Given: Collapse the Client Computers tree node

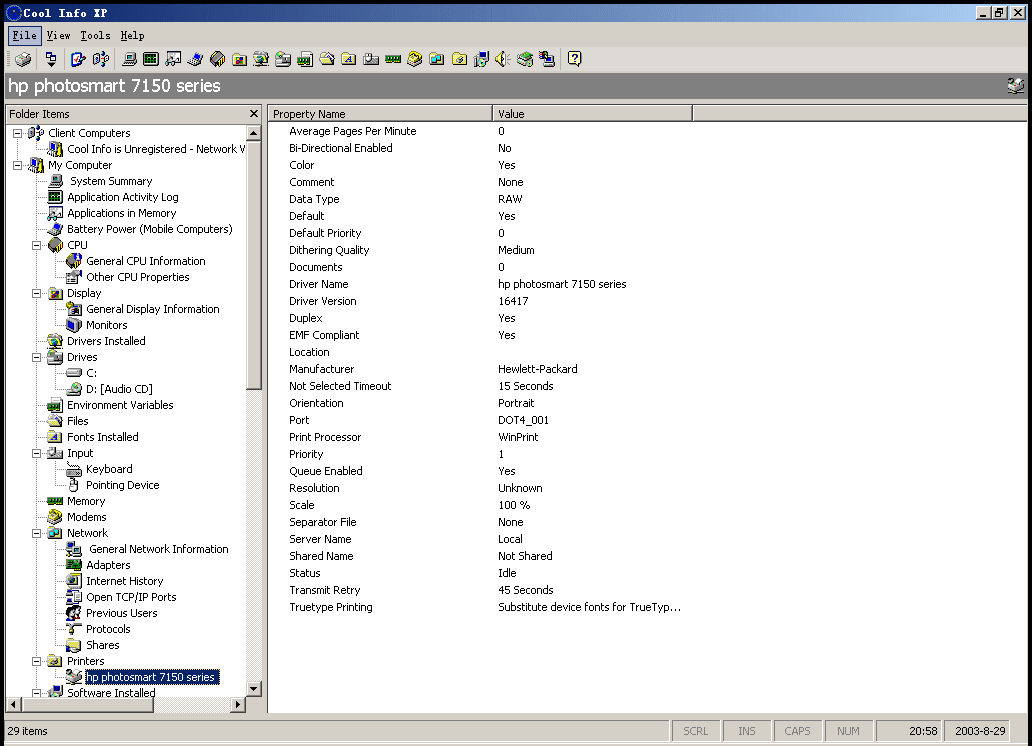Looking at the screenshot, I should [x=18, y=133].
